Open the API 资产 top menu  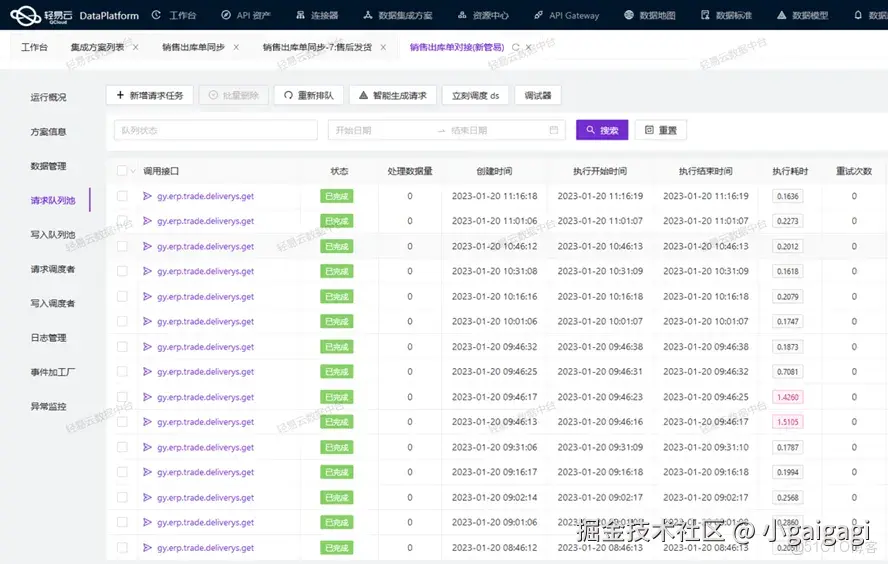[x=246, y=15]
